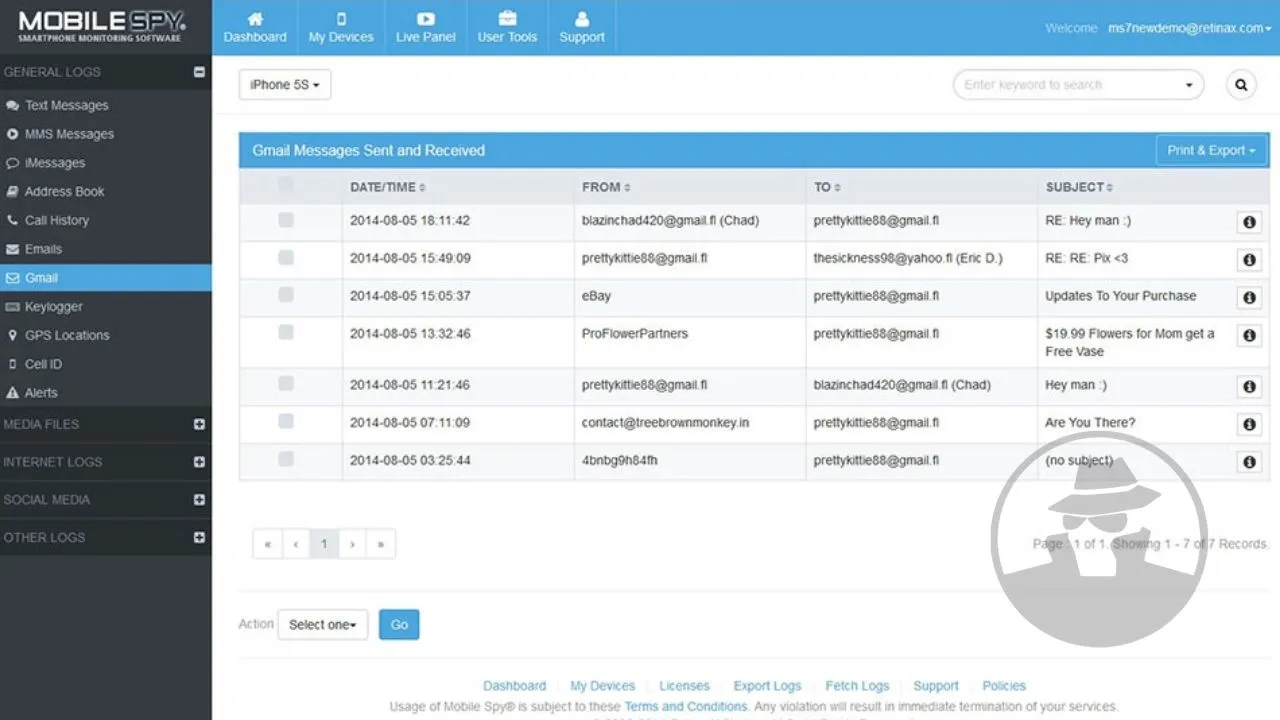Open Print & Export dropdown
Image resolution: width=1280 pixels, height=720 pixels.
point(1212,151)
